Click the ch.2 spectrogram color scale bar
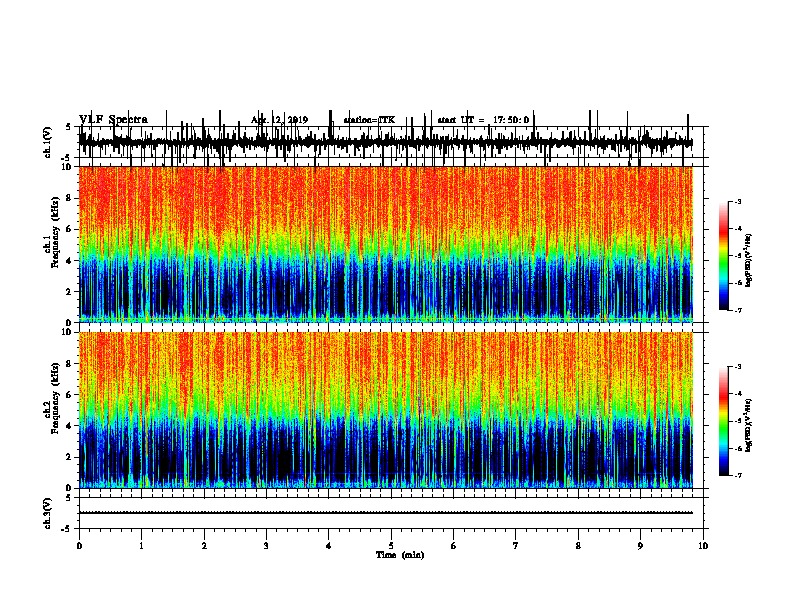The height and width of the screenshot is (612, 792). pyautogui.click(x=723, y=421)
